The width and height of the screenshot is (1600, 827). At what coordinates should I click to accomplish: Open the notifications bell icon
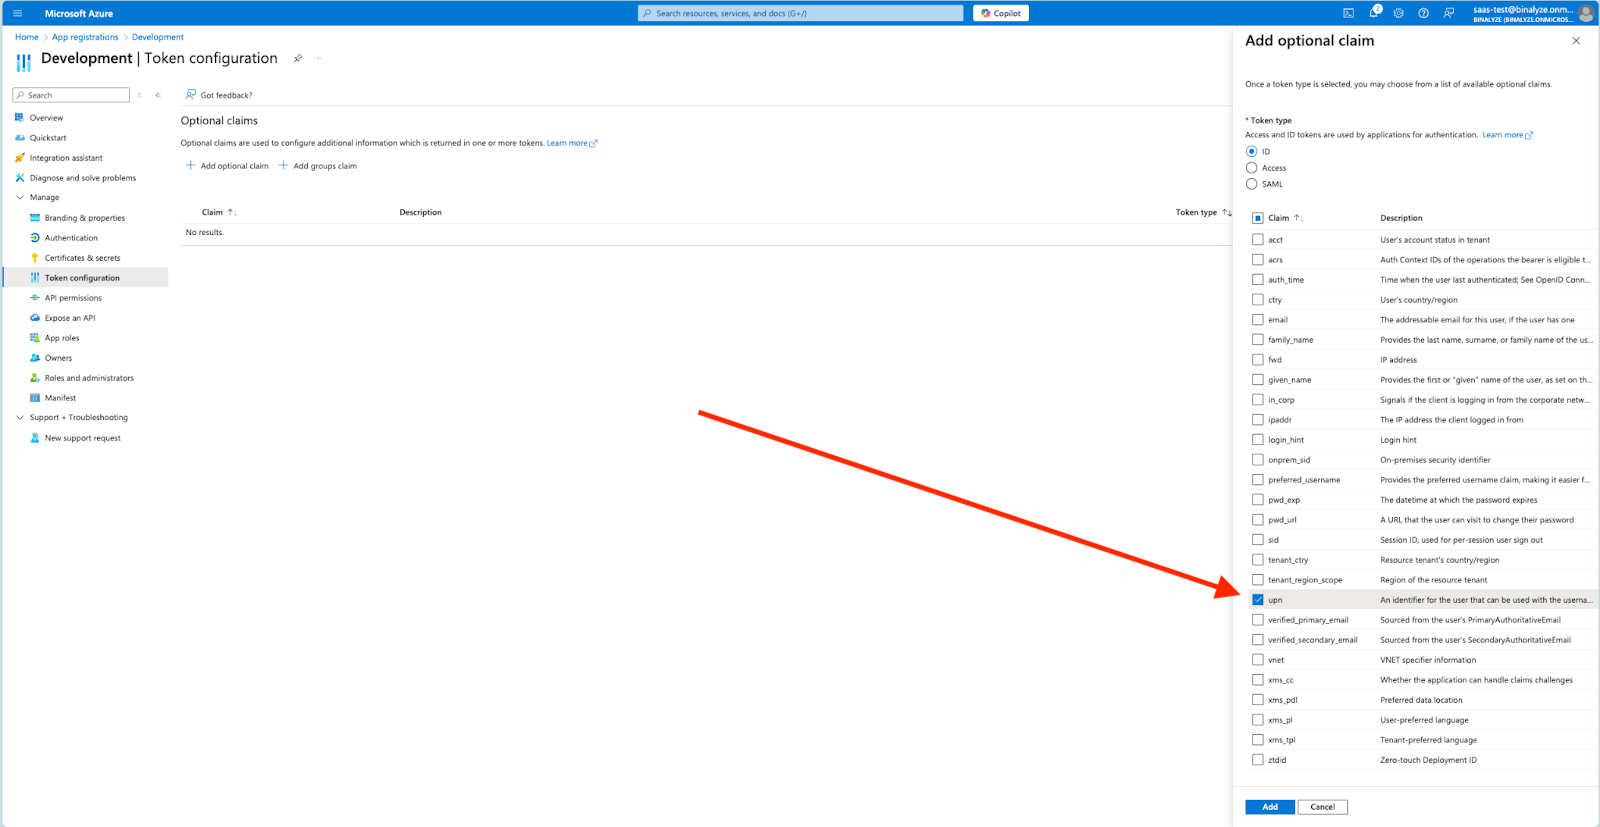point(1374,13)
